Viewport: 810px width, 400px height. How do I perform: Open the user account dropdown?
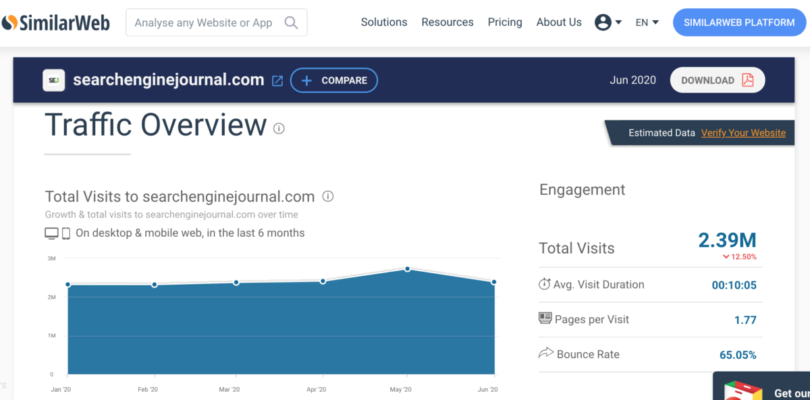tap(608, 22)
